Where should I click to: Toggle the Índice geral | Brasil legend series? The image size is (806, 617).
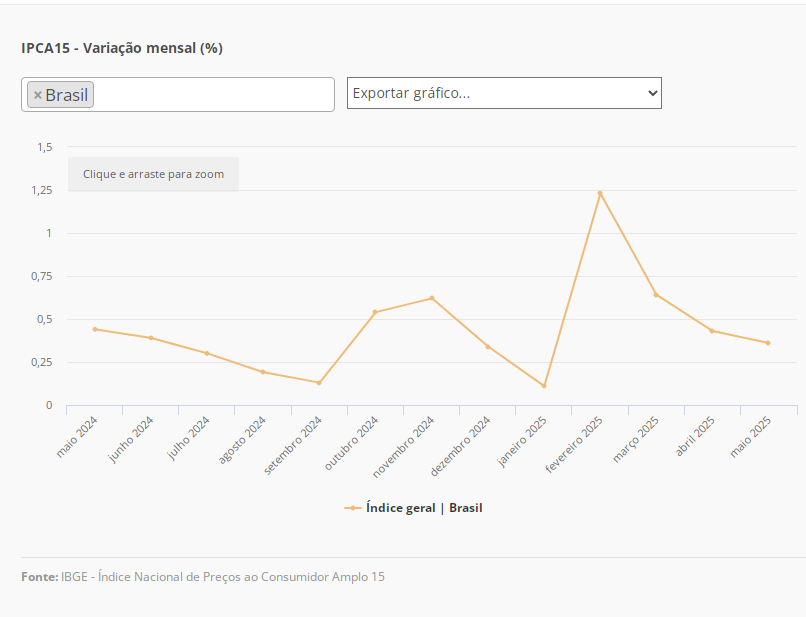(424, 508)
